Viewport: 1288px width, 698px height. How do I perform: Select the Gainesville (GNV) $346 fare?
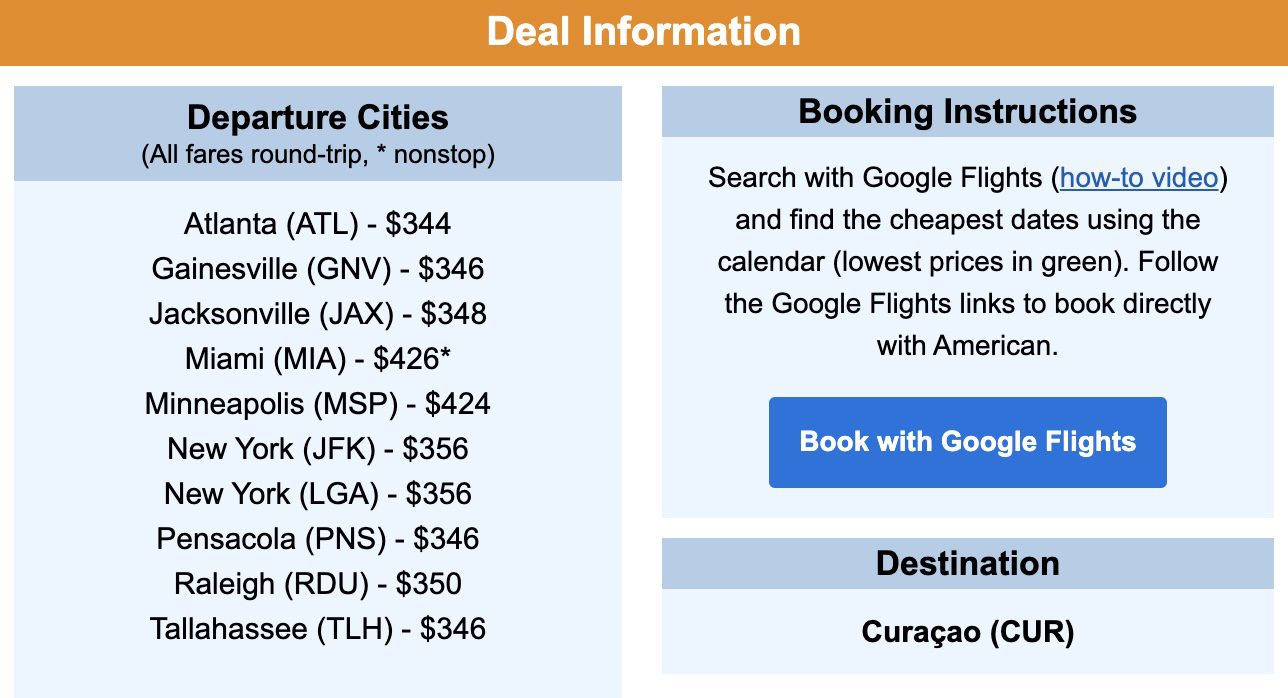pos(317,269)
